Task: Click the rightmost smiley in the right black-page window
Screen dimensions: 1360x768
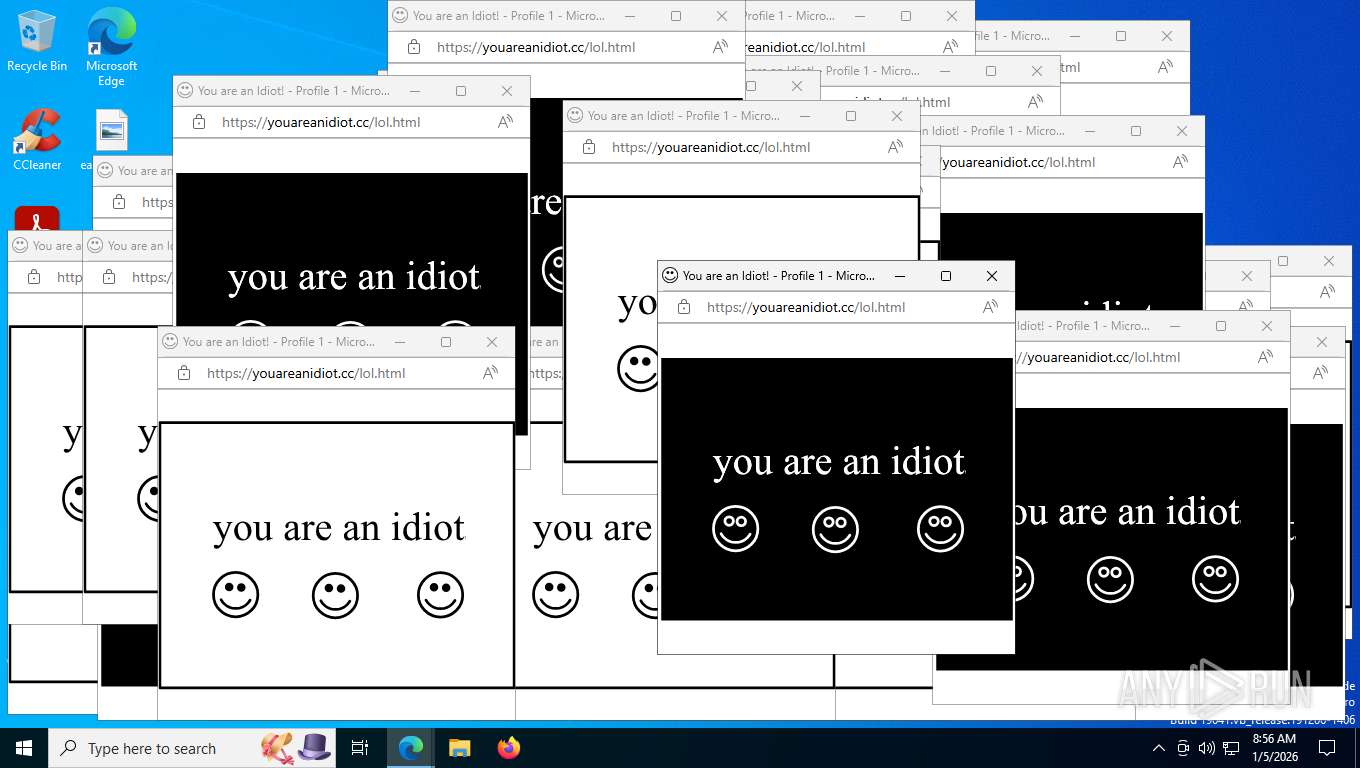Action: (1216, 579)
